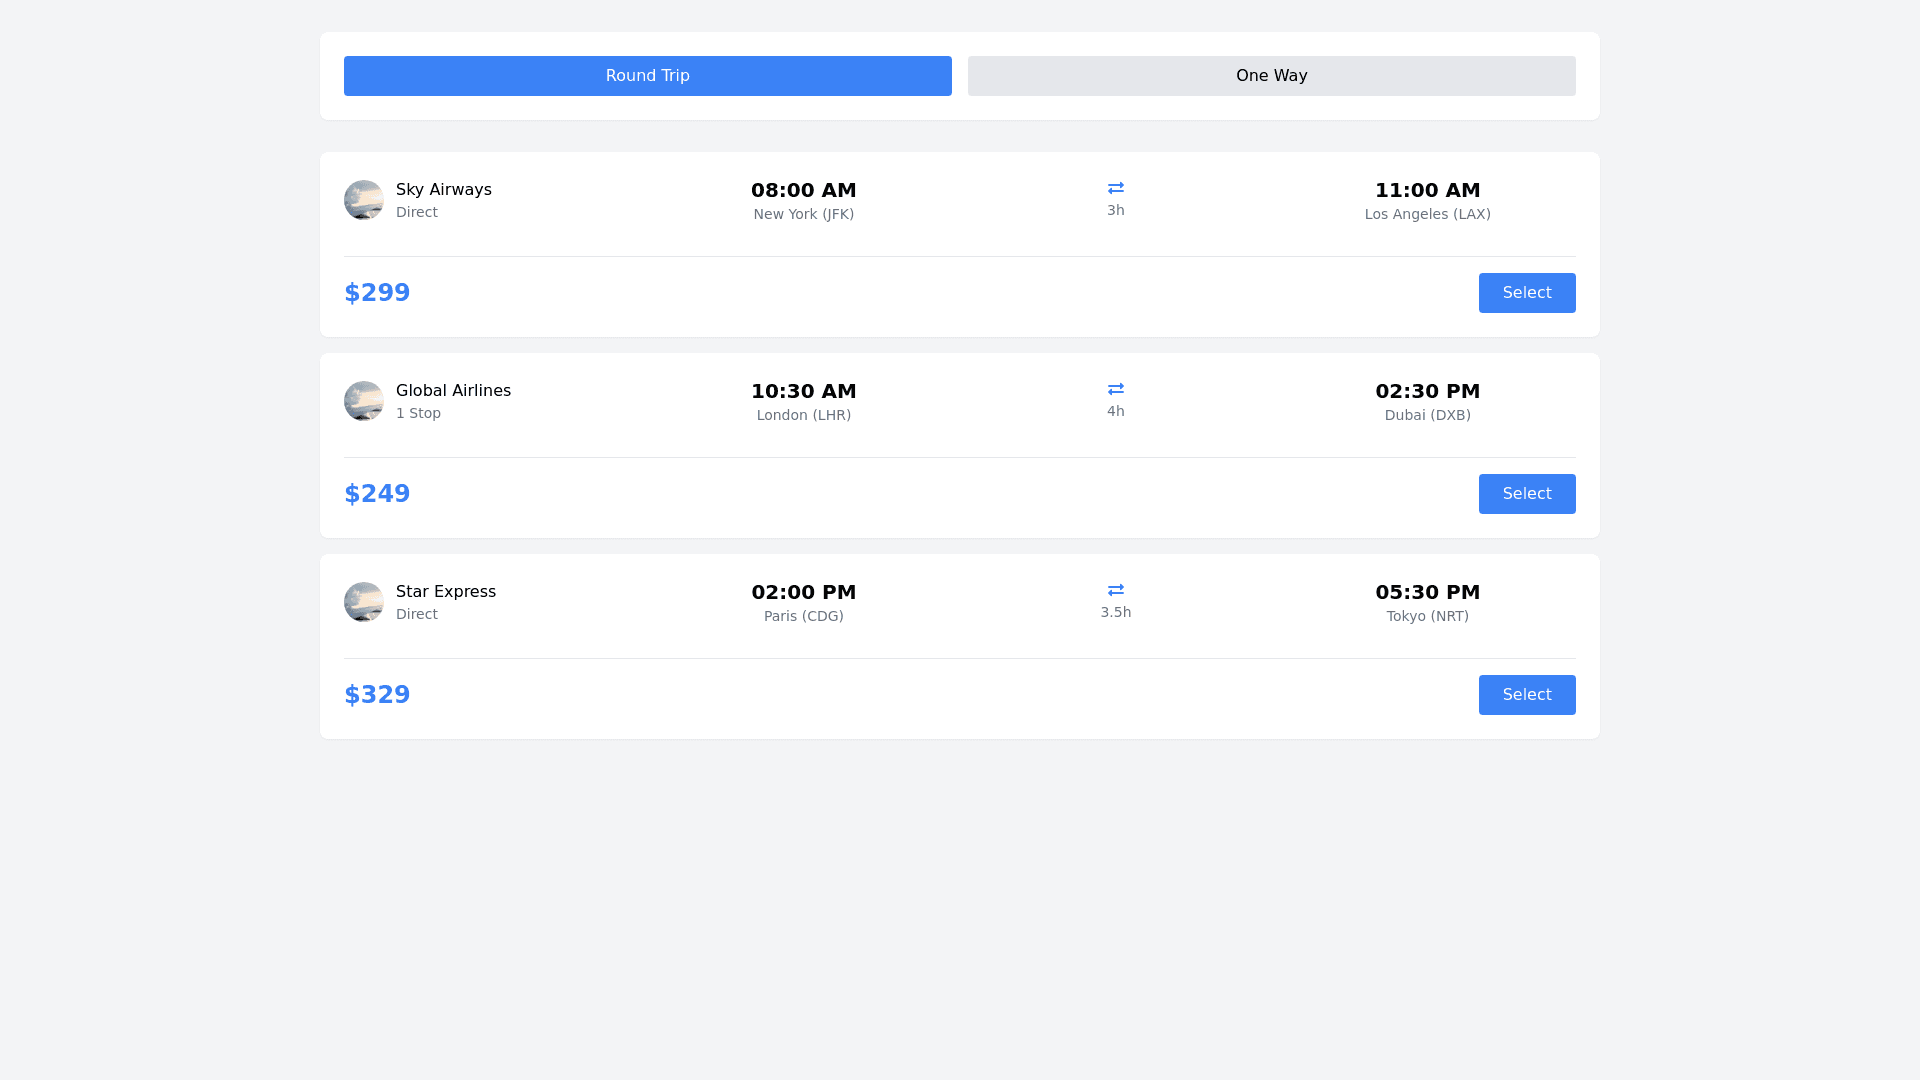Image resolution: width=1920 pixels, height=1080 pixels.
Task: Switch to One Way option
Action: [1271, 76]
